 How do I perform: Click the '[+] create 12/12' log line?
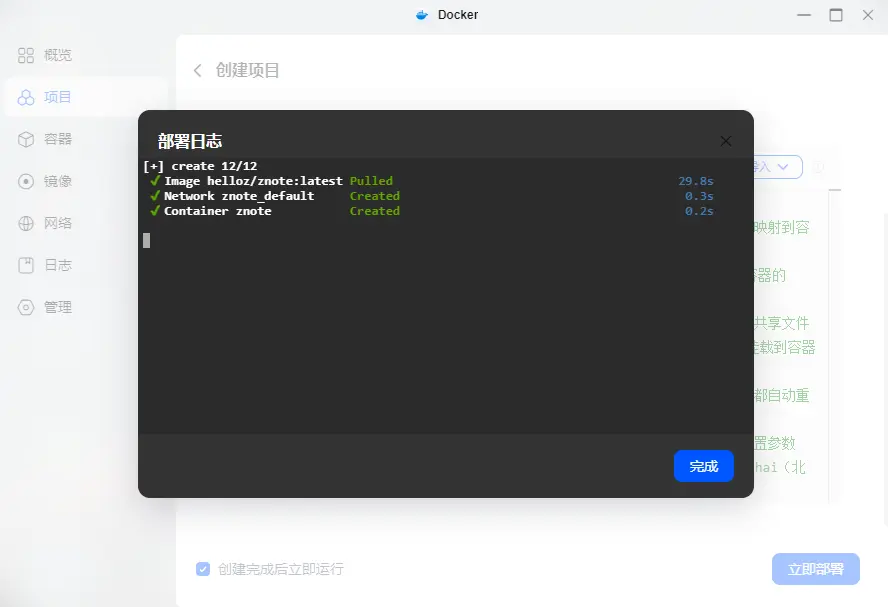coord(200,166)
